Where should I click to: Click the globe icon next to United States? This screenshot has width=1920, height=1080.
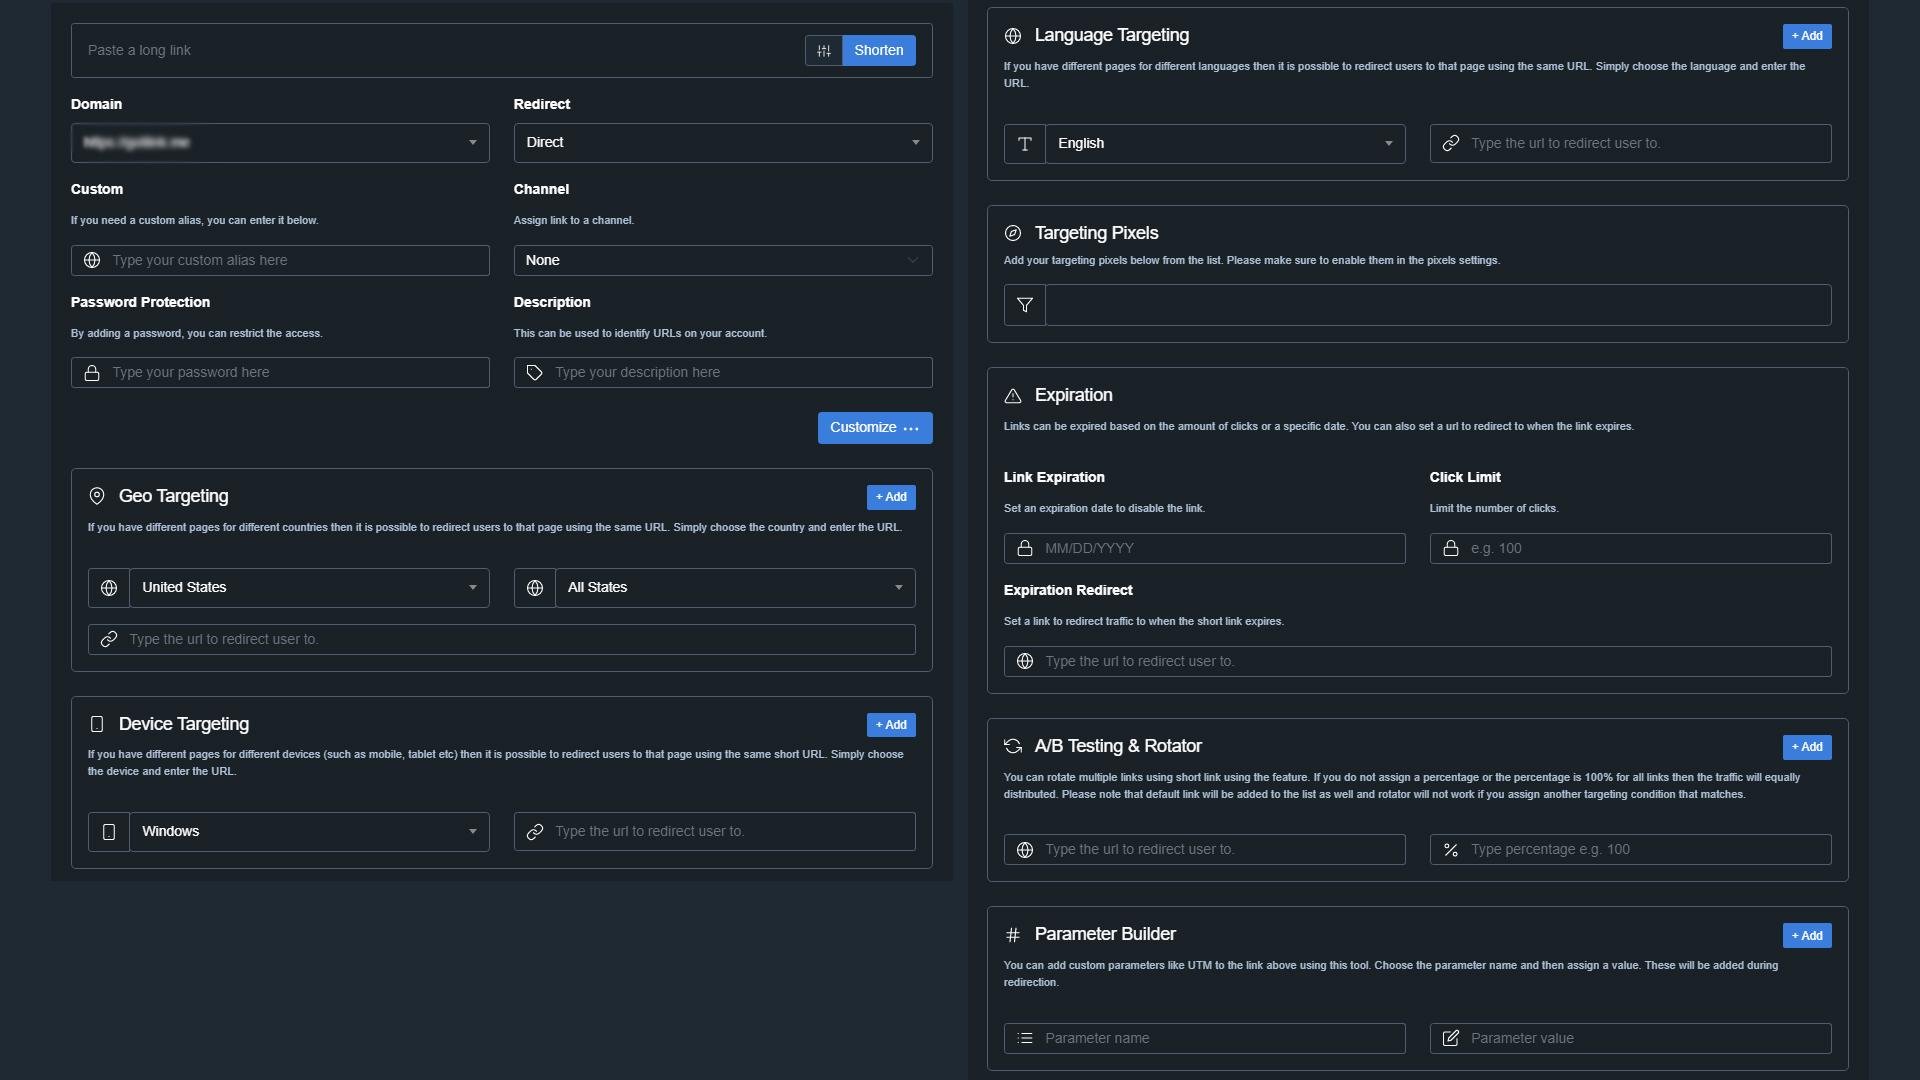[x=109, y=588]
